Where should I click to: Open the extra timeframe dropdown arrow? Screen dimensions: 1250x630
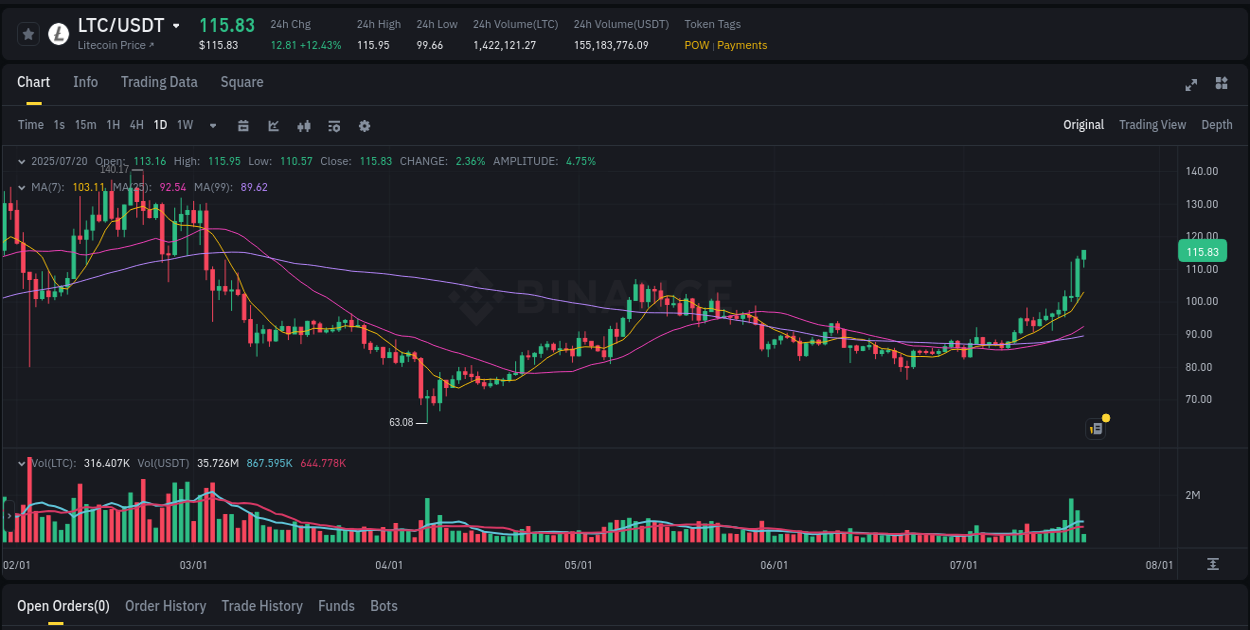tap(211, 125)
